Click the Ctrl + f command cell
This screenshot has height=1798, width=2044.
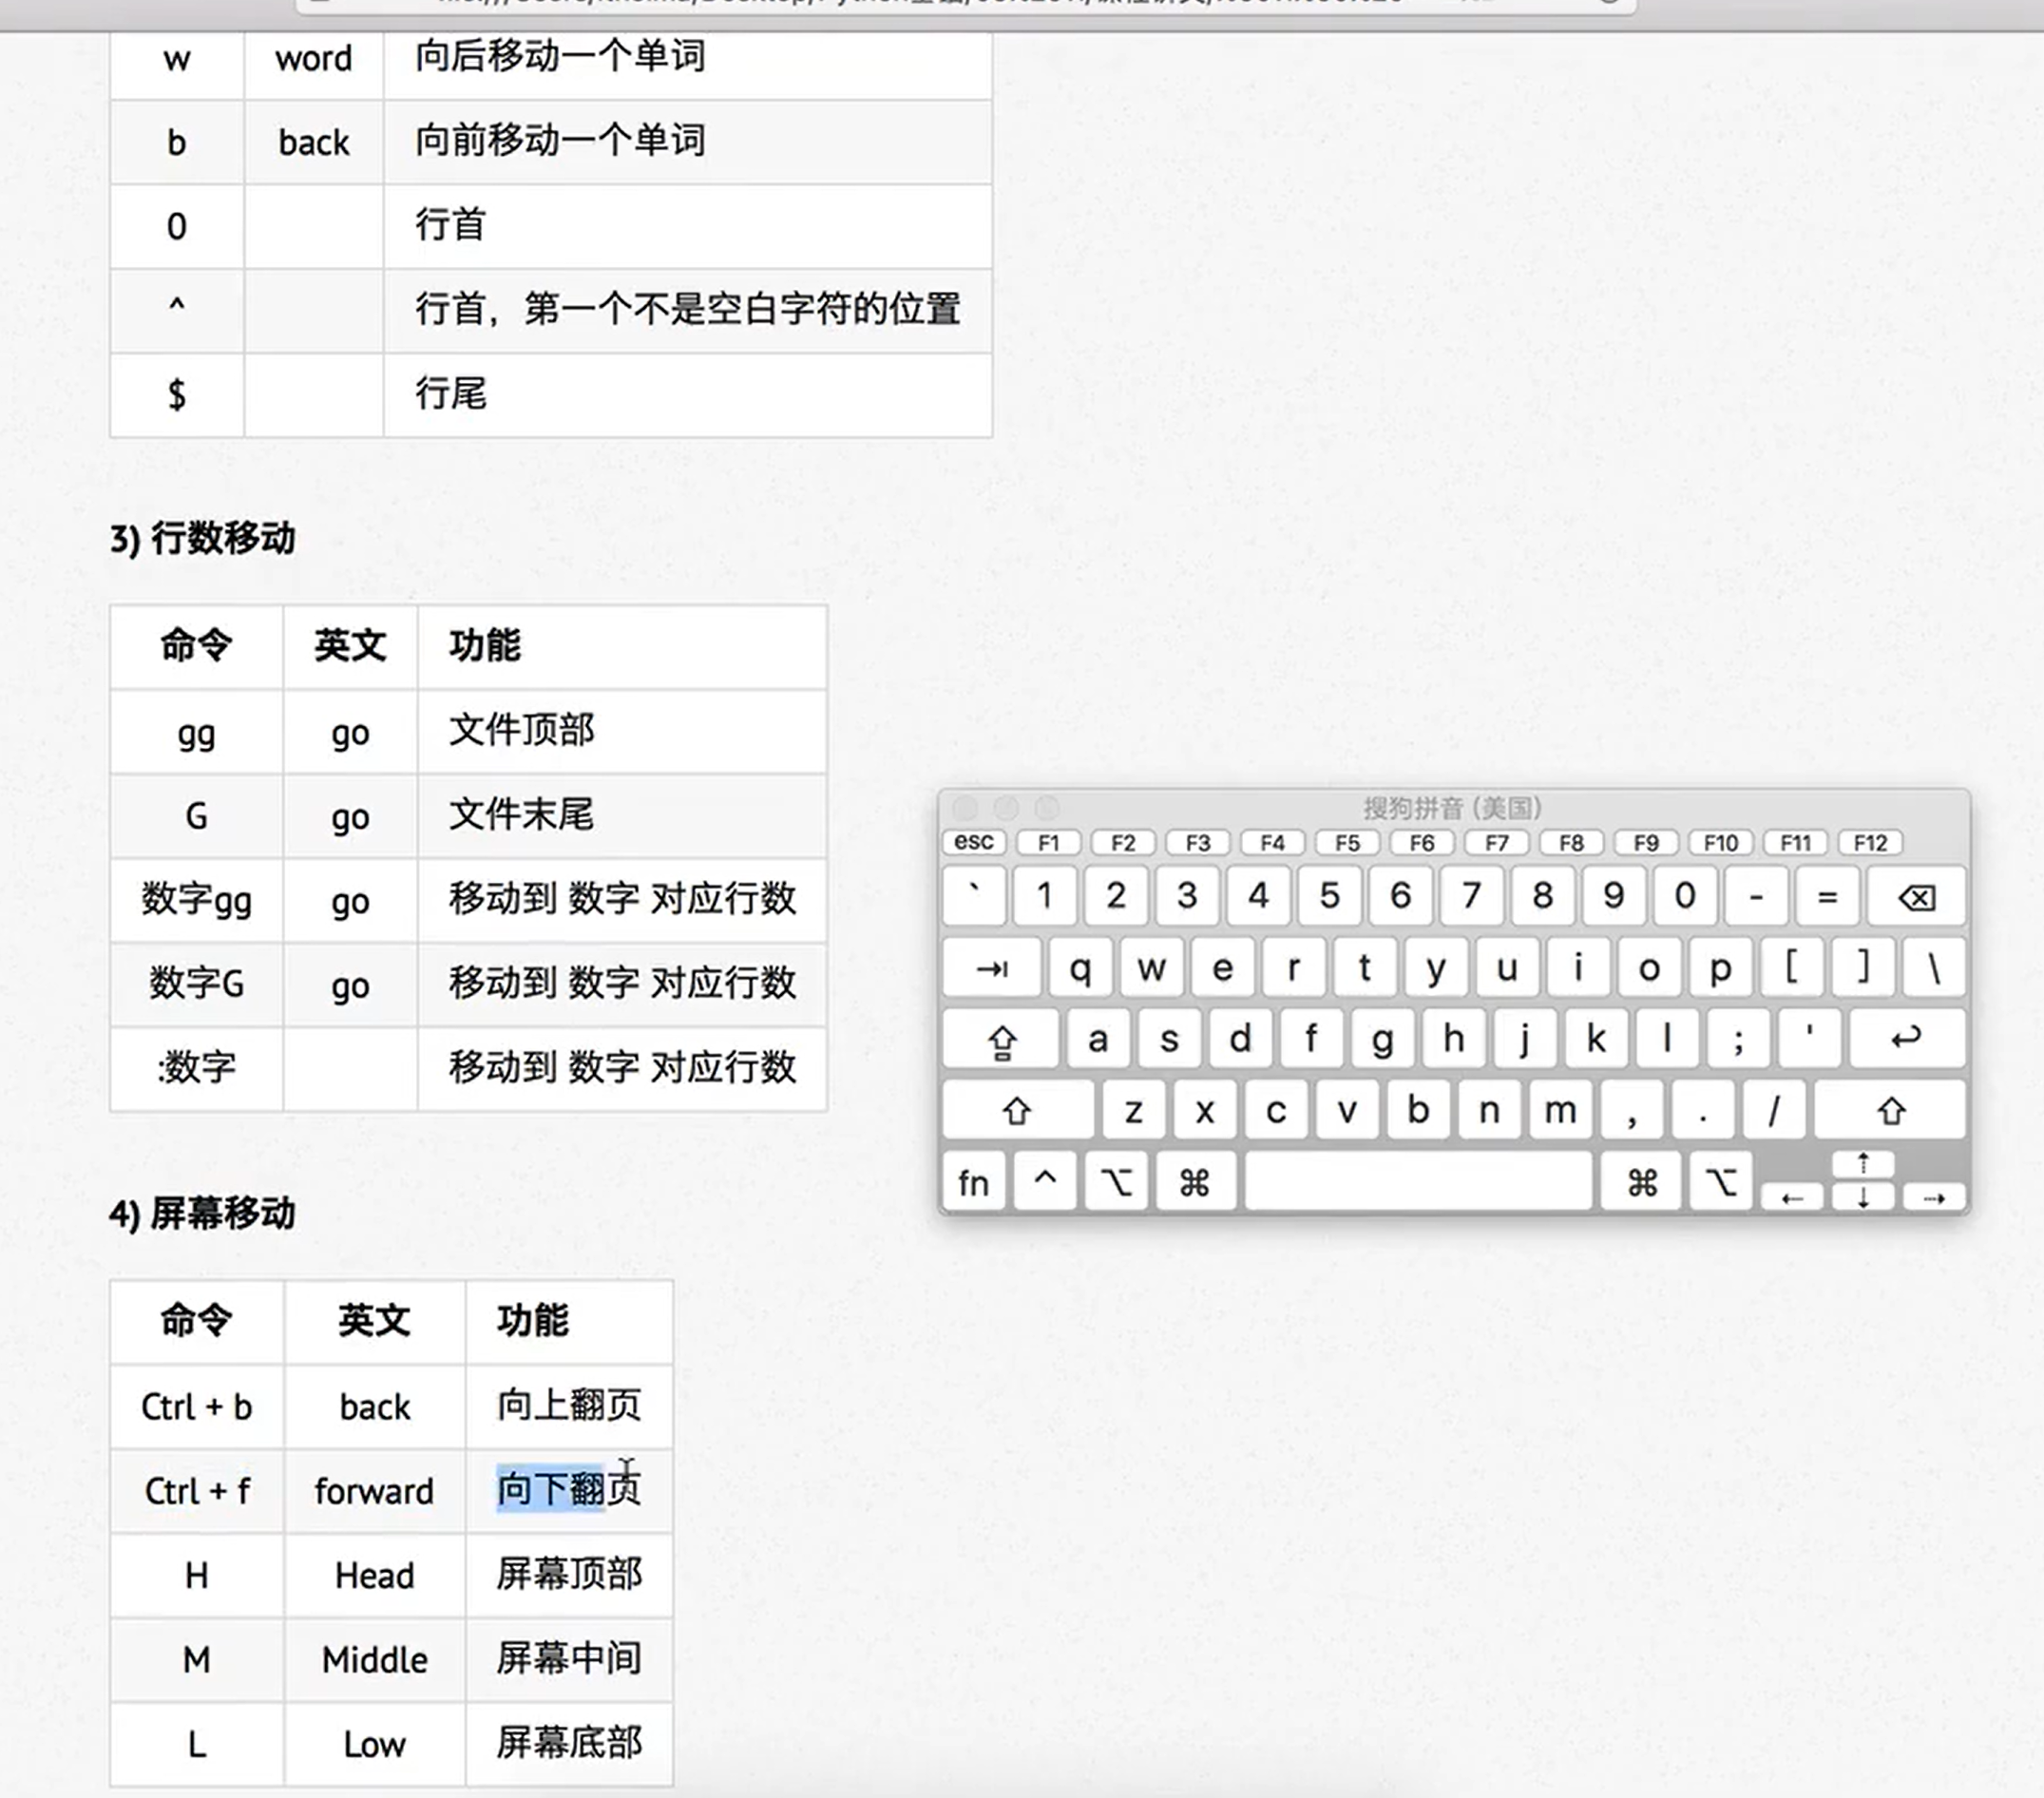196,1491
